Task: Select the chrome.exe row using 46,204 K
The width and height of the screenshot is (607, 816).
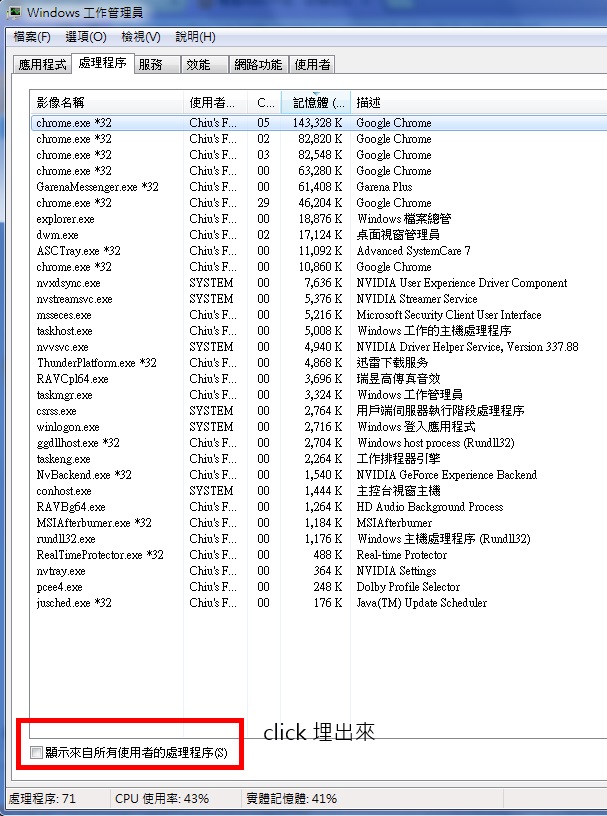Action: (318, 203)
